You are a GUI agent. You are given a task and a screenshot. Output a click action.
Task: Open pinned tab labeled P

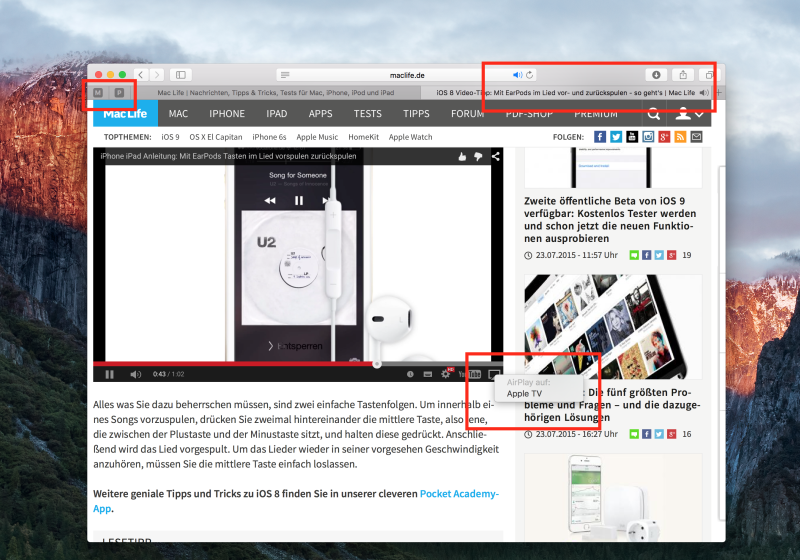point(119,92)
